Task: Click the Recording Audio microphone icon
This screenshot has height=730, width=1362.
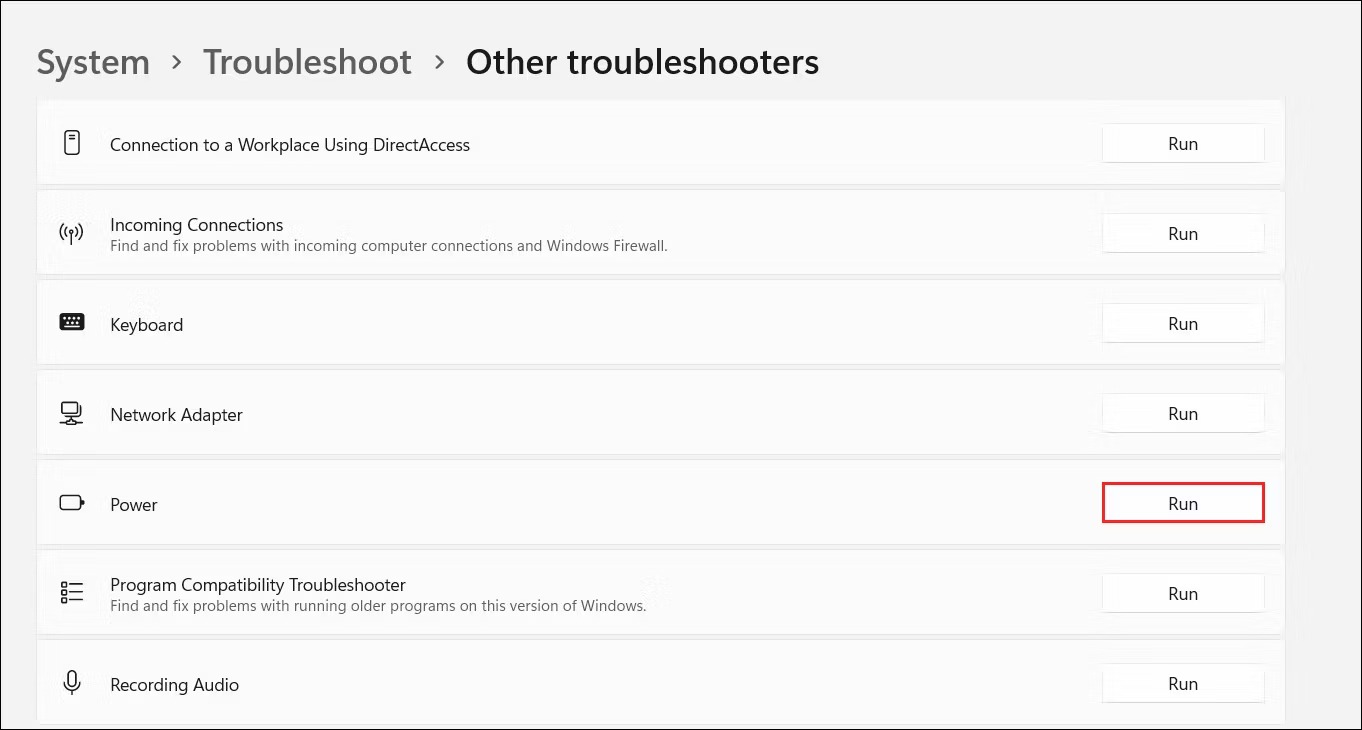Action: pyautogui.click(x=72, y=683)
